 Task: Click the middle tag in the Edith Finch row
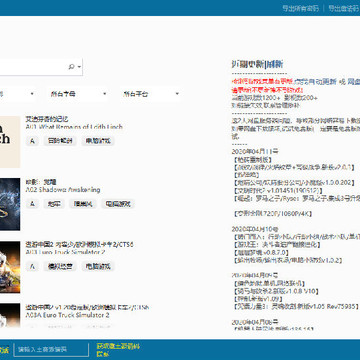point(60,141)
